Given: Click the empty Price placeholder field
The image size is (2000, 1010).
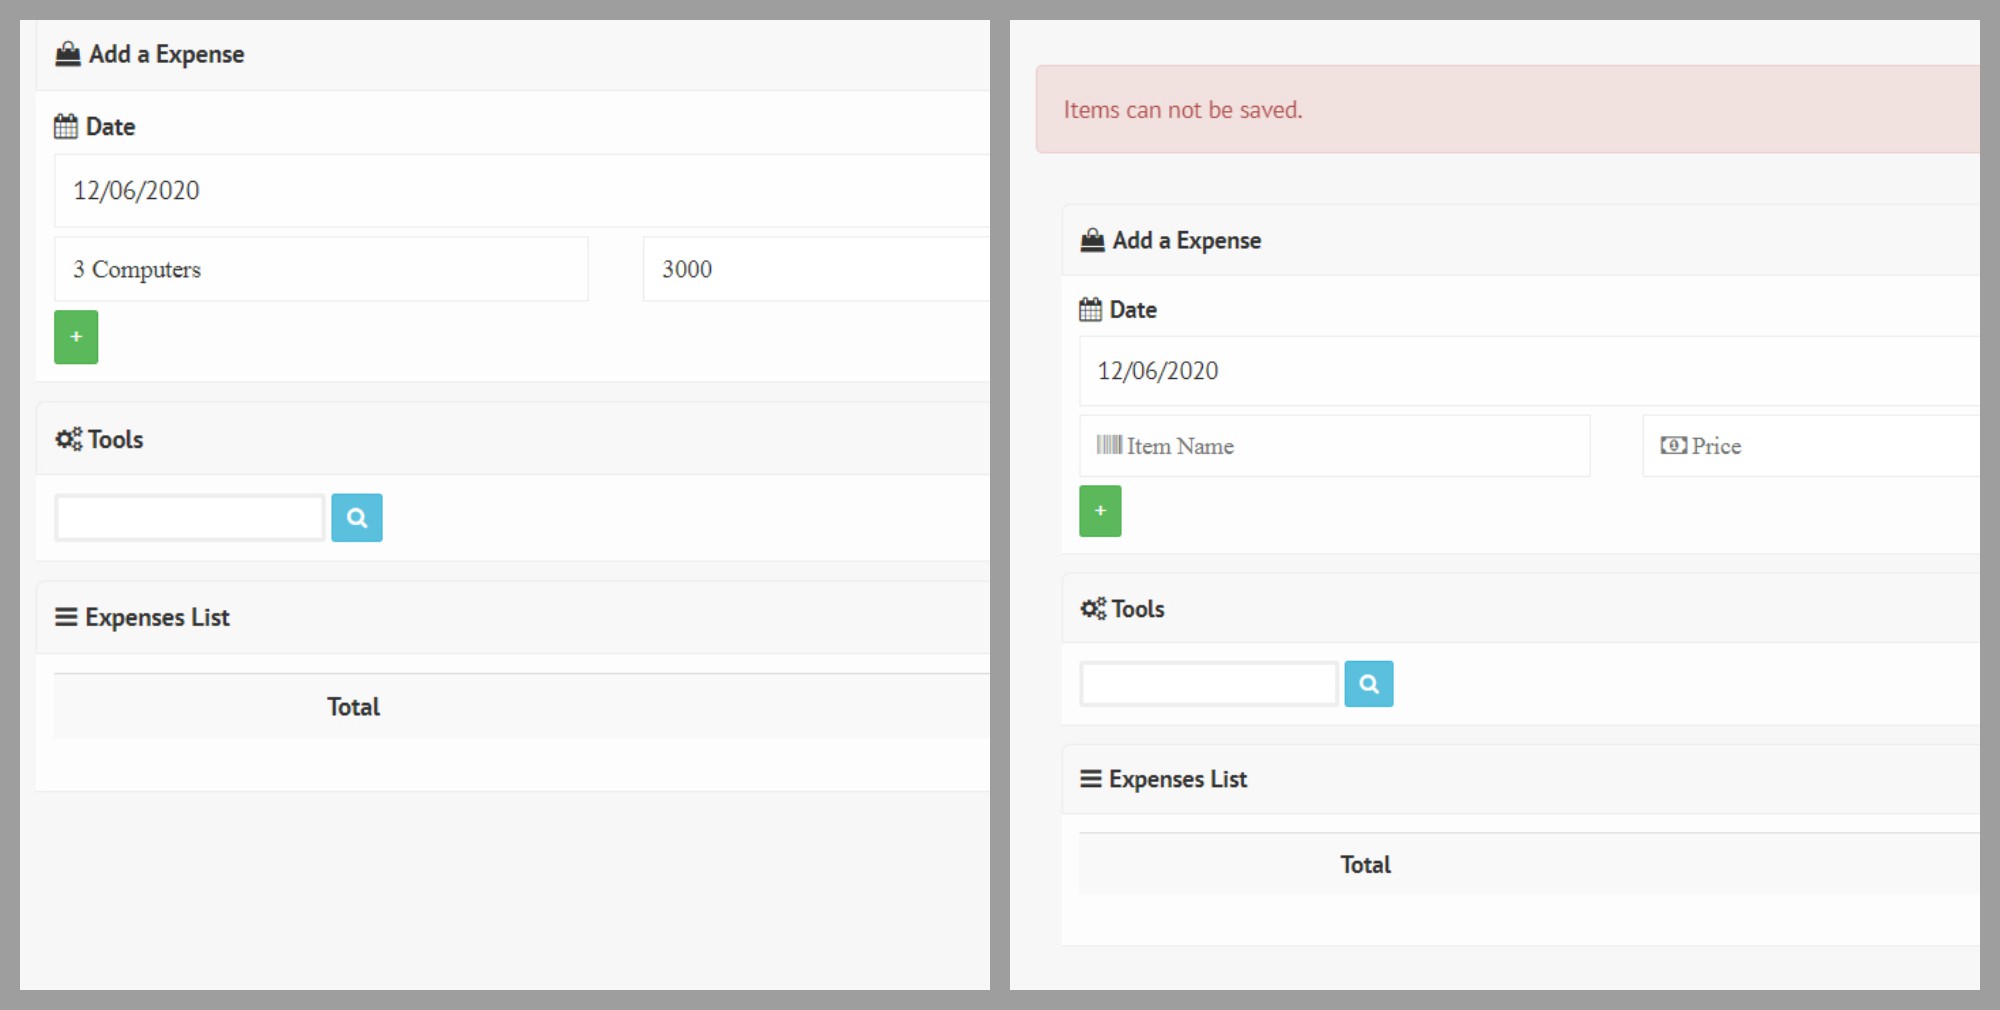Looking at the screenshot, I should pyautogui.click(x=1810, y=446).
